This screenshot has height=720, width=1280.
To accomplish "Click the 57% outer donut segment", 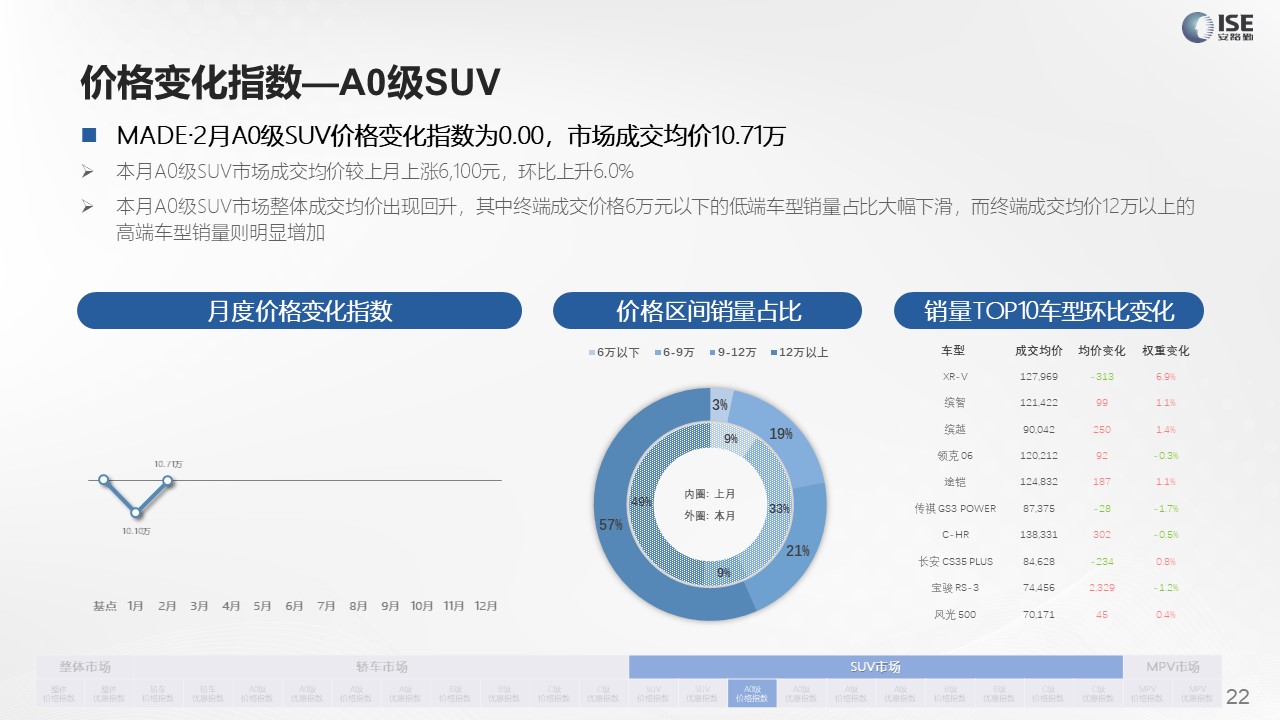I will [612, 524].
